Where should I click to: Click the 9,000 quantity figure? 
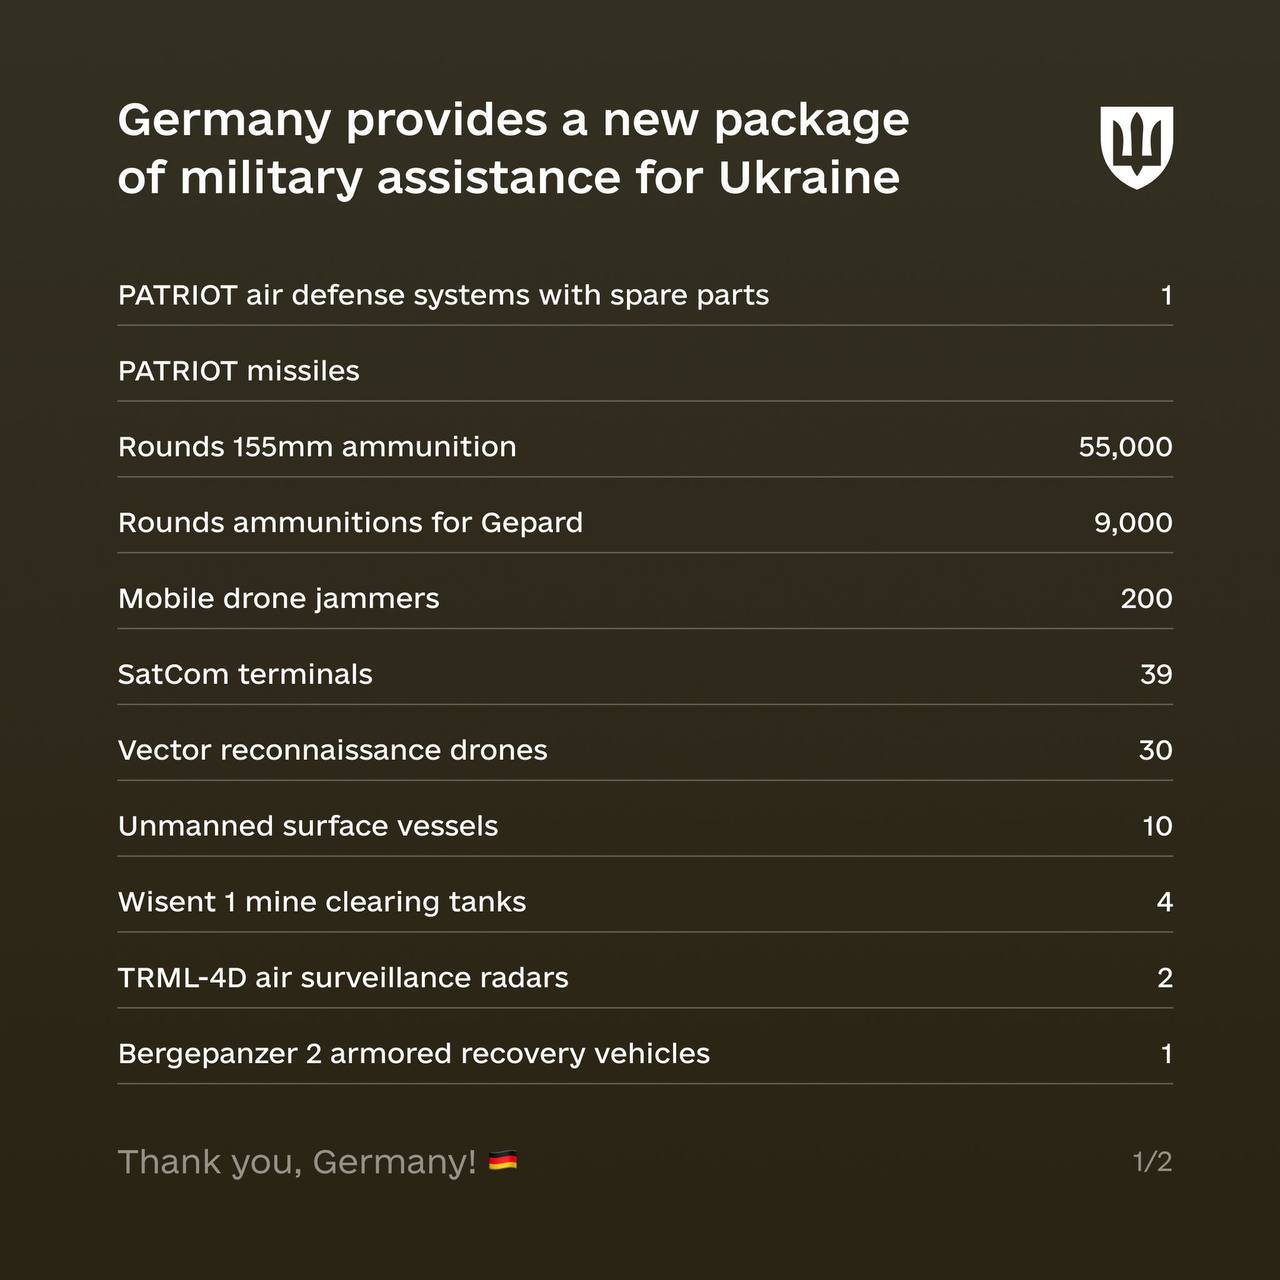[x=1132, y=522]
